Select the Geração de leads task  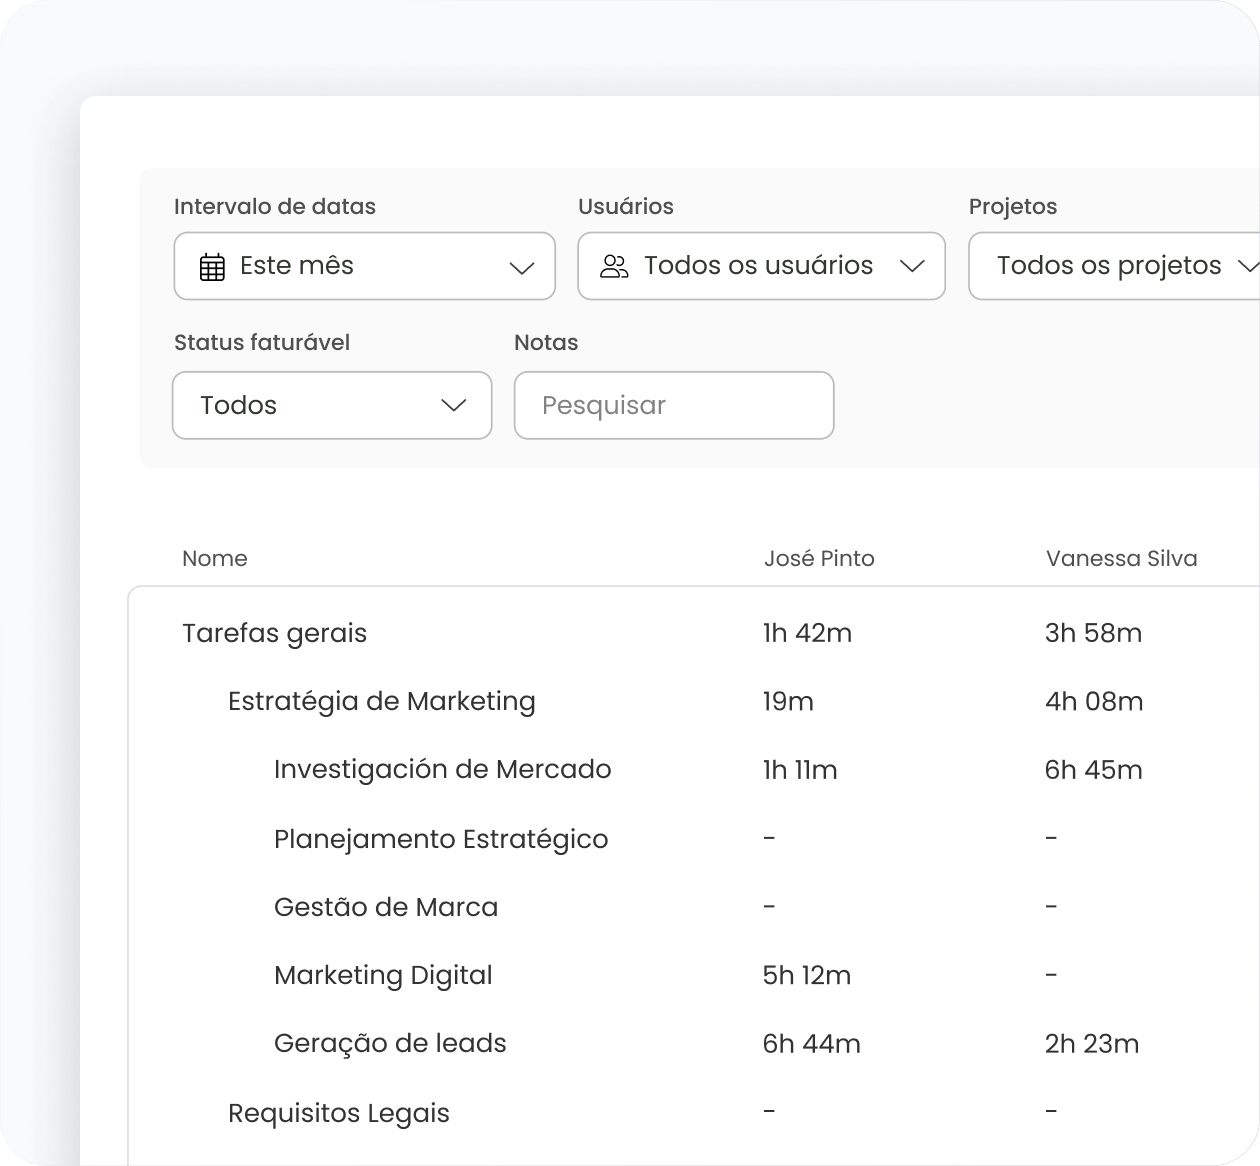(390, 1044)
